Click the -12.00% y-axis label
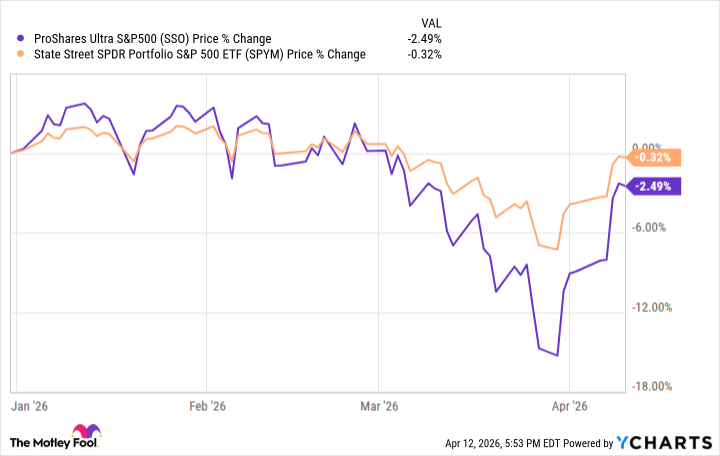This screenshot has width=720, height=456. pyautogui.click(x=652, y=307)
